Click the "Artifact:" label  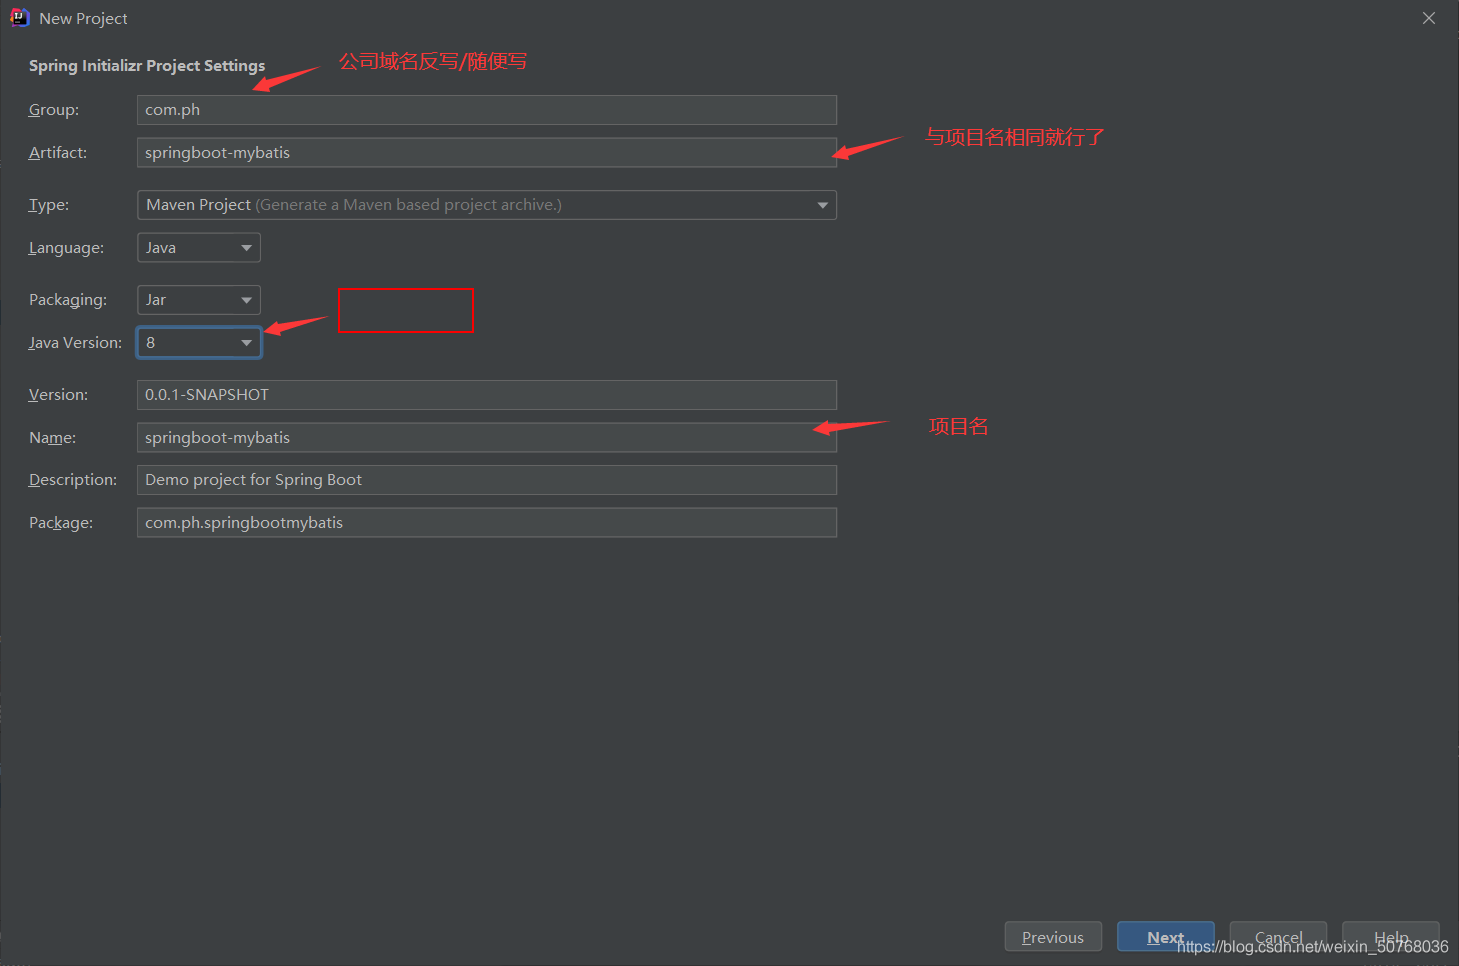coord(58,152)
